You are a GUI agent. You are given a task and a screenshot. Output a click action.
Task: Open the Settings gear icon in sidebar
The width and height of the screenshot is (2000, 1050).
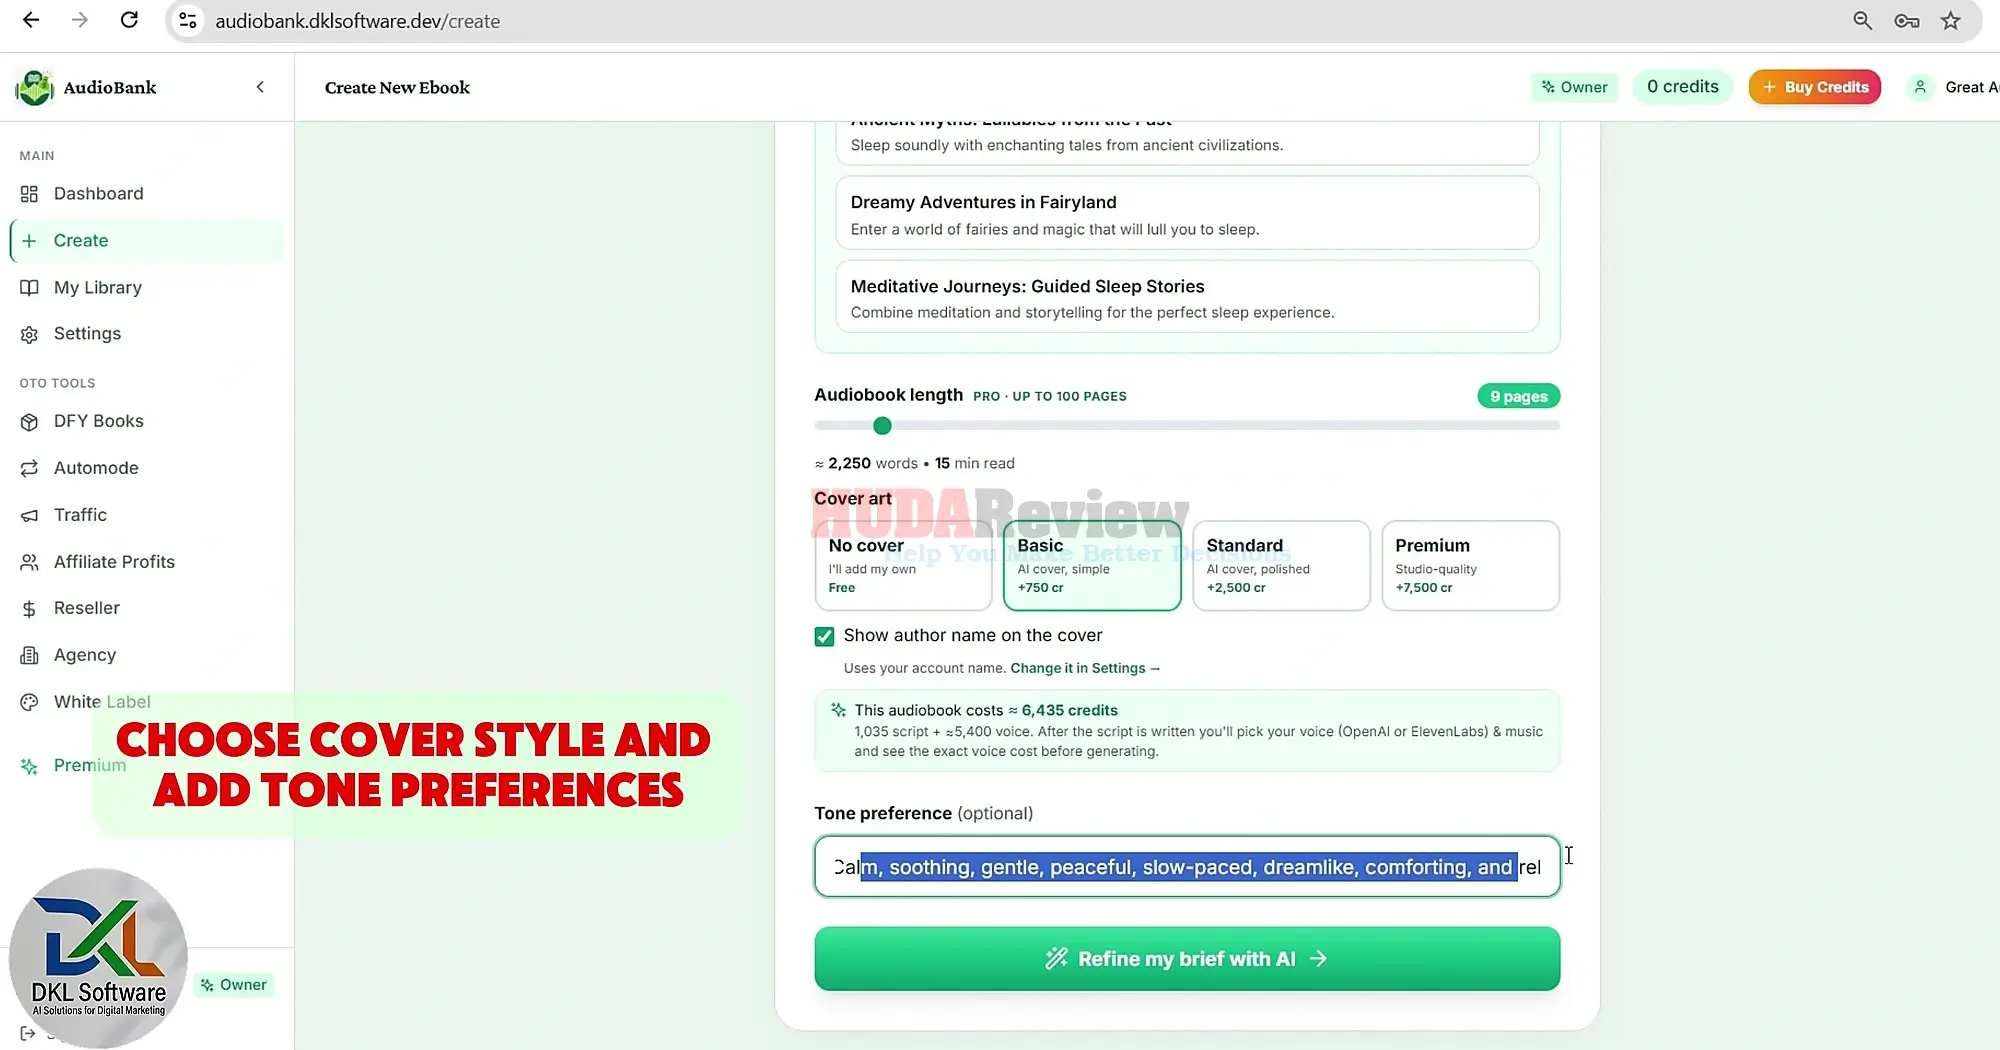click(x=29, y=334)
